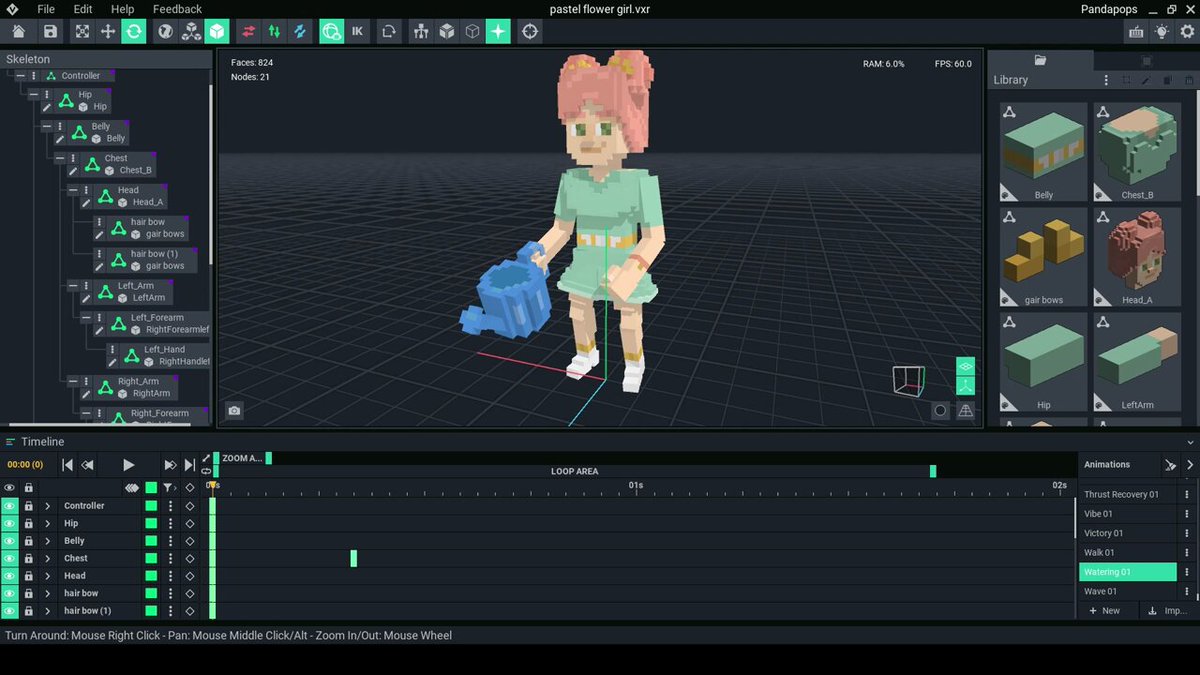Screen dimensions: 1200x675
Task: Click the green color box of Hip track
Action: point(151,524)
